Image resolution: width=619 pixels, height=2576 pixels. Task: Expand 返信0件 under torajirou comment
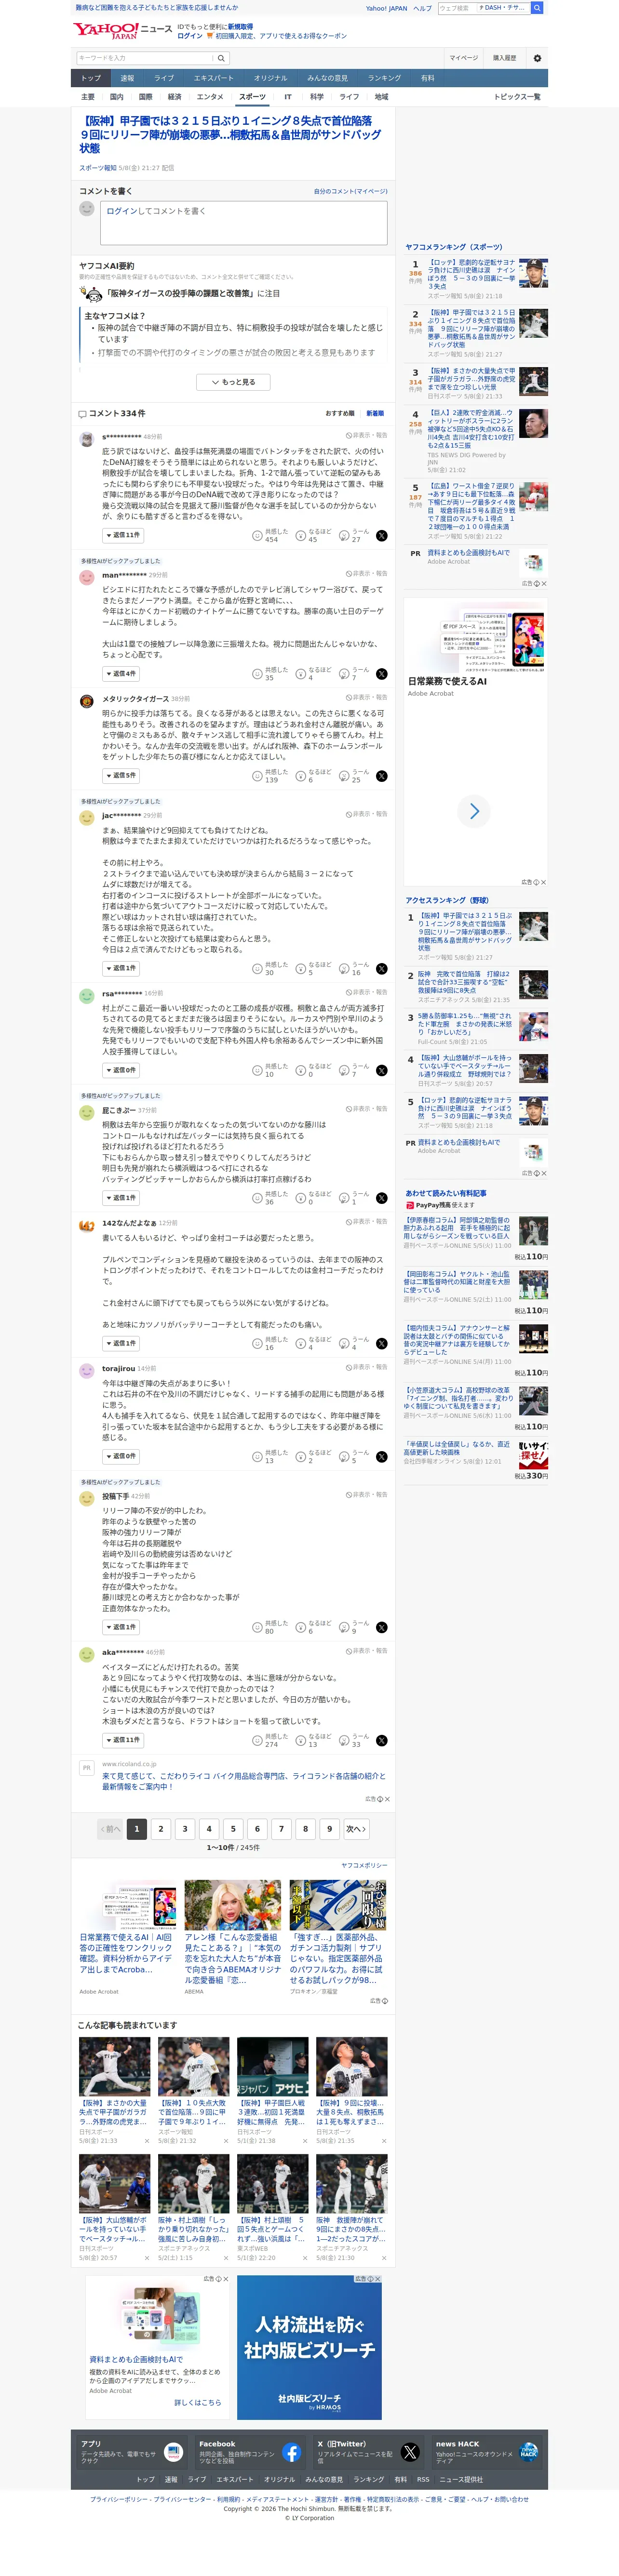pyautogui.click(x=121, y=1456)
